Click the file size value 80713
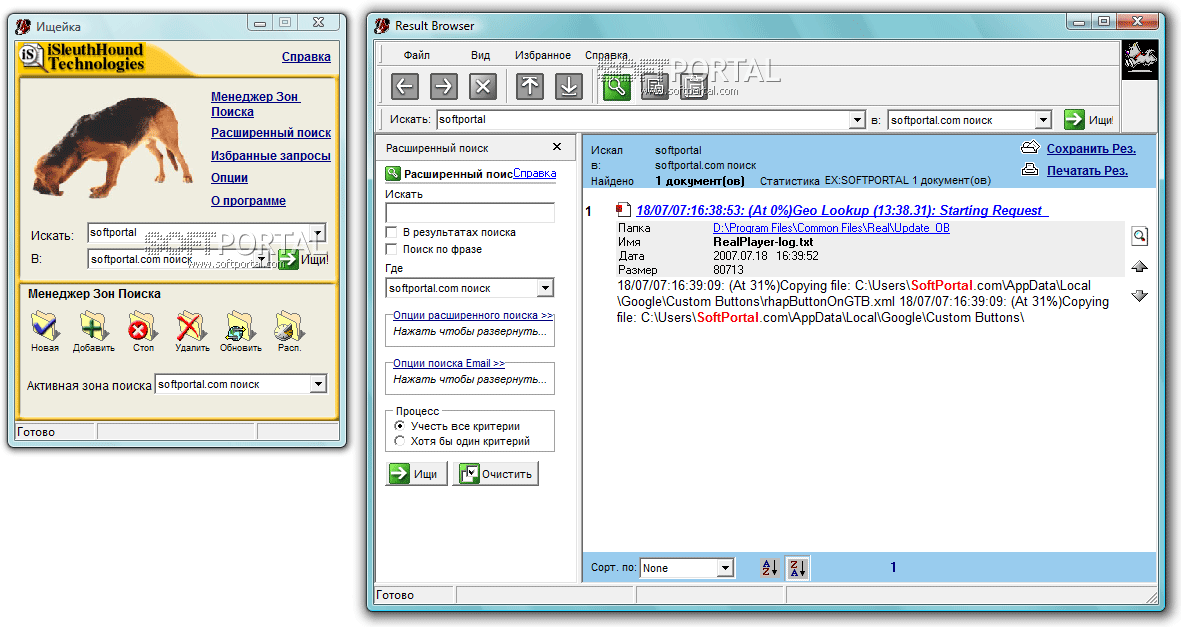The width and height of the screenshot is (1181, 627). (728, 270)
